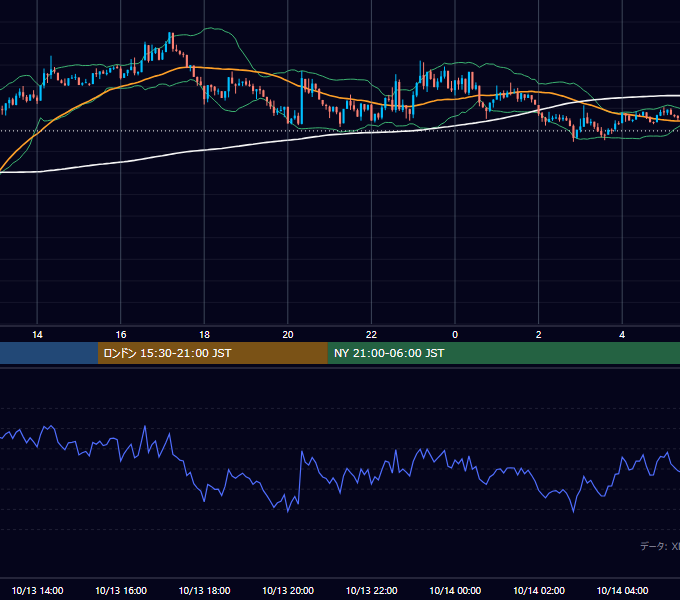Click the 20 hour label on price chart axis

[x=288, y=335]
